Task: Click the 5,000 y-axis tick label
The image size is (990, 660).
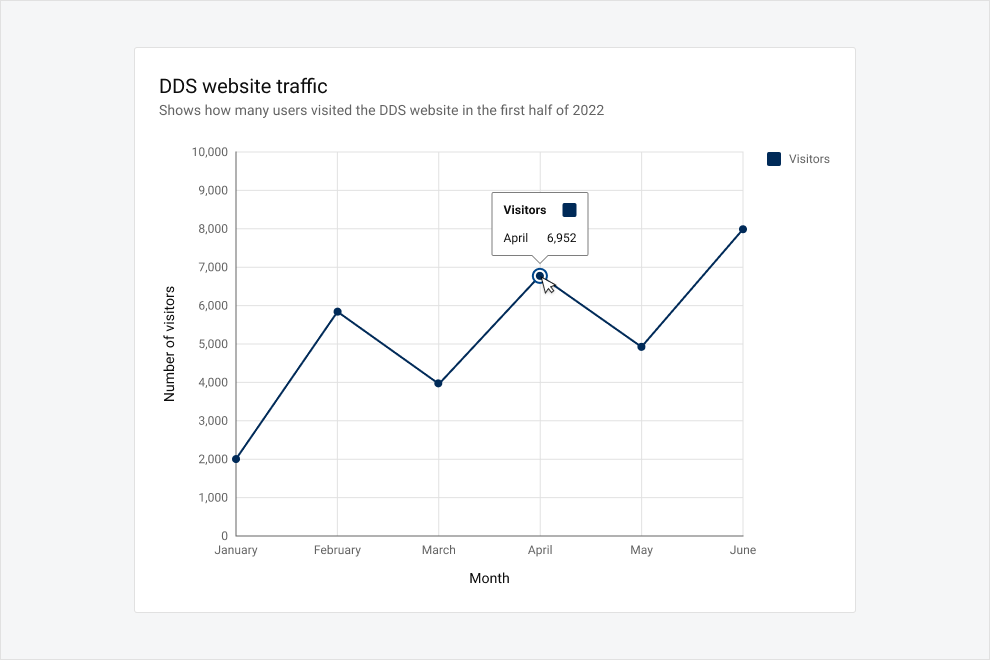Action: point(213,344)
